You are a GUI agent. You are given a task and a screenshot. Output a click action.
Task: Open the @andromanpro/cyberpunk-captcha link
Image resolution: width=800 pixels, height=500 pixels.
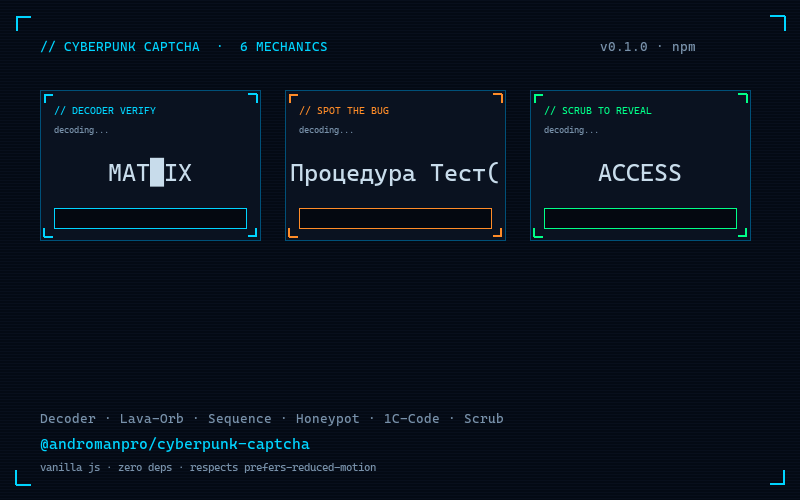pos(175,444)
